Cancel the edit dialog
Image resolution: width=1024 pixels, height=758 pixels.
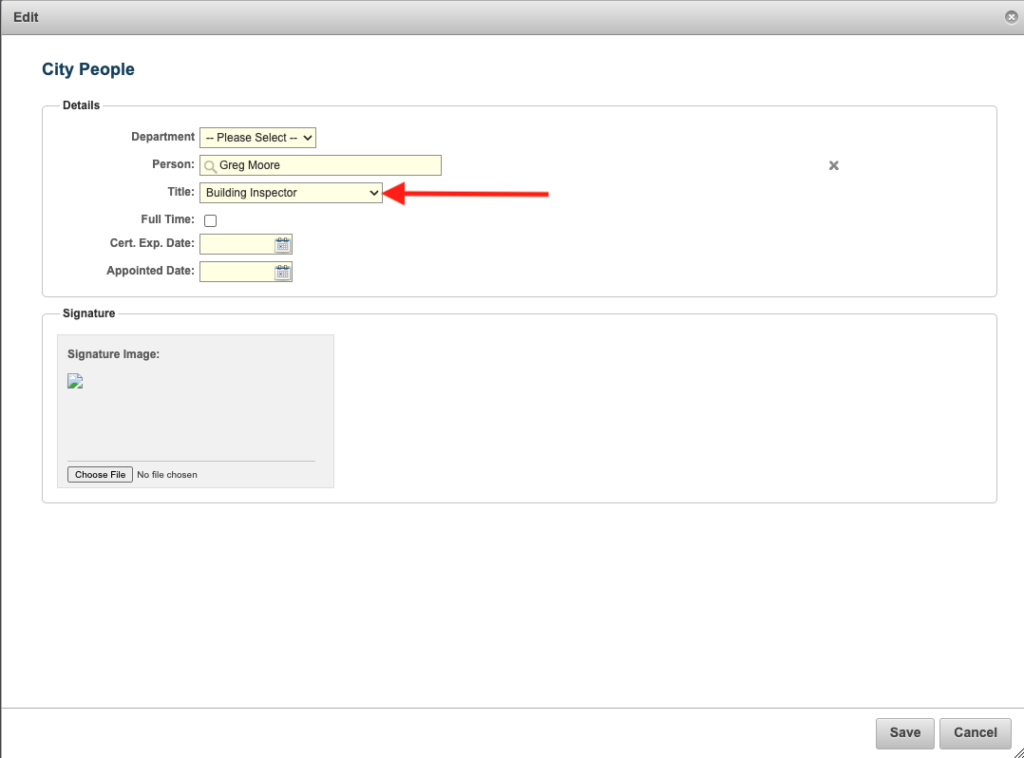click(975, 733)
